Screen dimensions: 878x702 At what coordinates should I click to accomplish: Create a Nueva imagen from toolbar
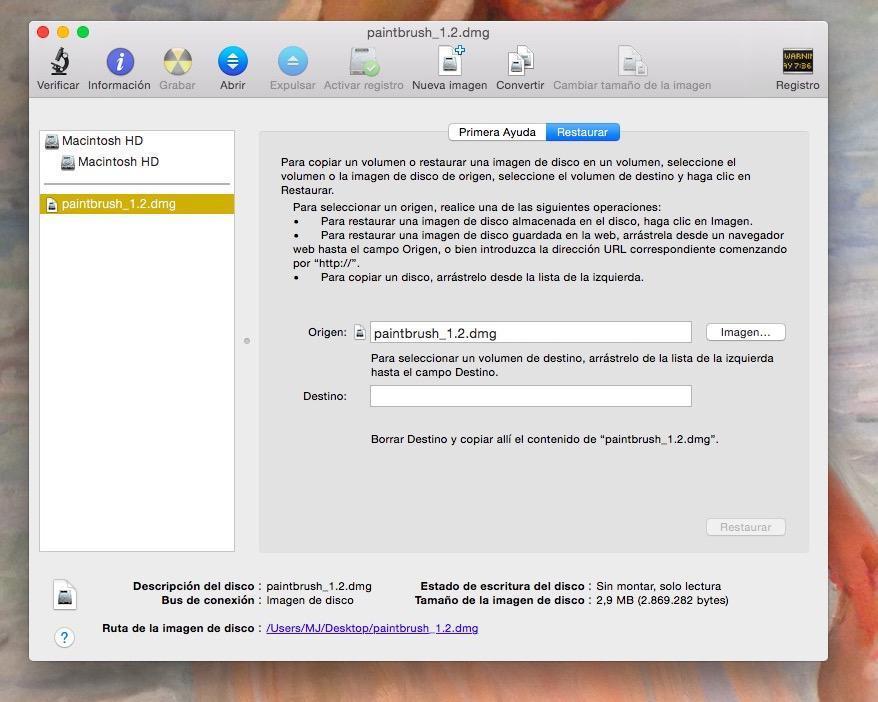[x=450, y=62]
